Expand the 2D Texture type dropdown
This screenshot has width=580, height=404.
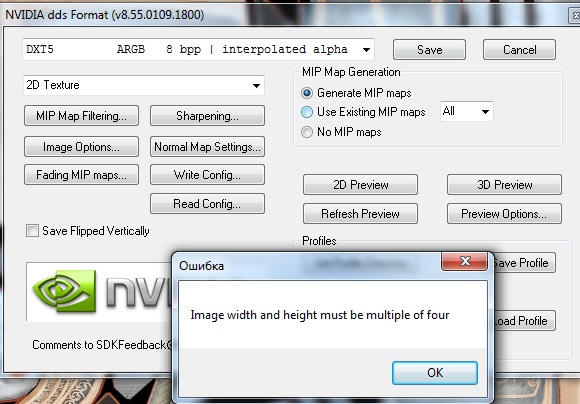(x=144, y=85)
